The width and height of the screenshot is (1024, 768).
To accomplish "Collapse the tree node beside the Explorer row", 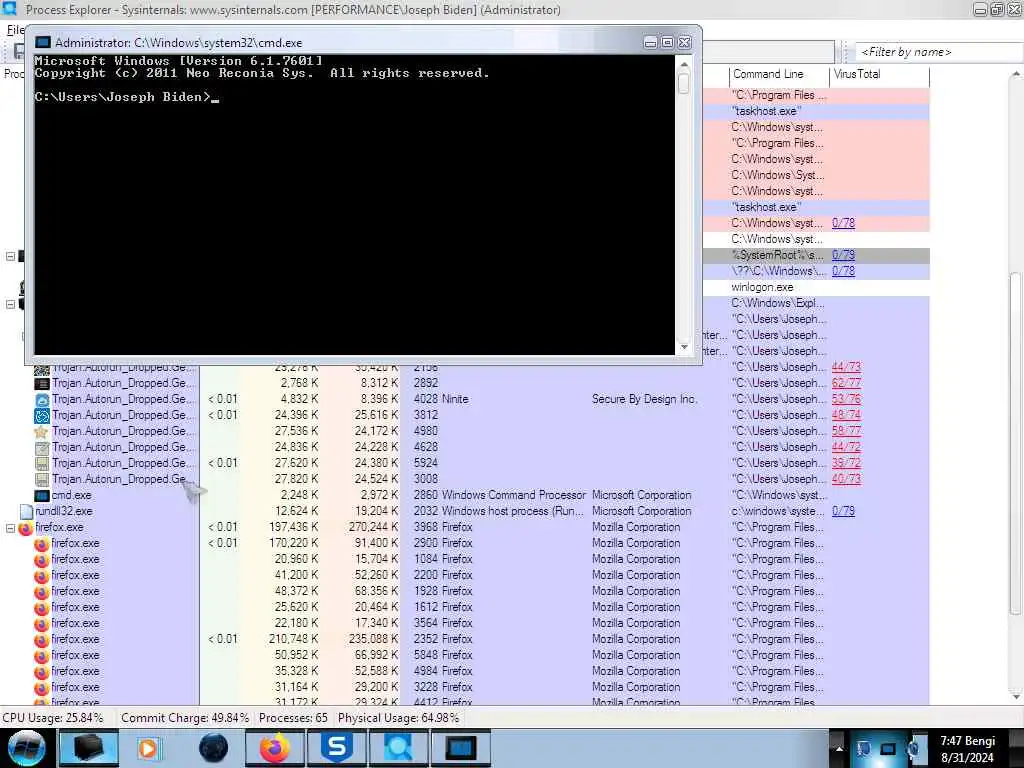I will tap(10, 304).
